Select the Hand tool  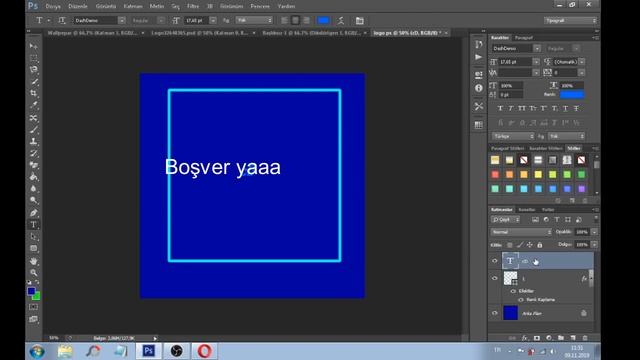point(33,261)
